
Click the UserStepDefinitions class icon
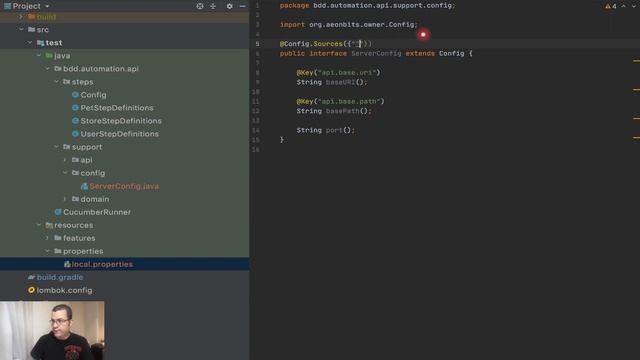tap(75, 134)
